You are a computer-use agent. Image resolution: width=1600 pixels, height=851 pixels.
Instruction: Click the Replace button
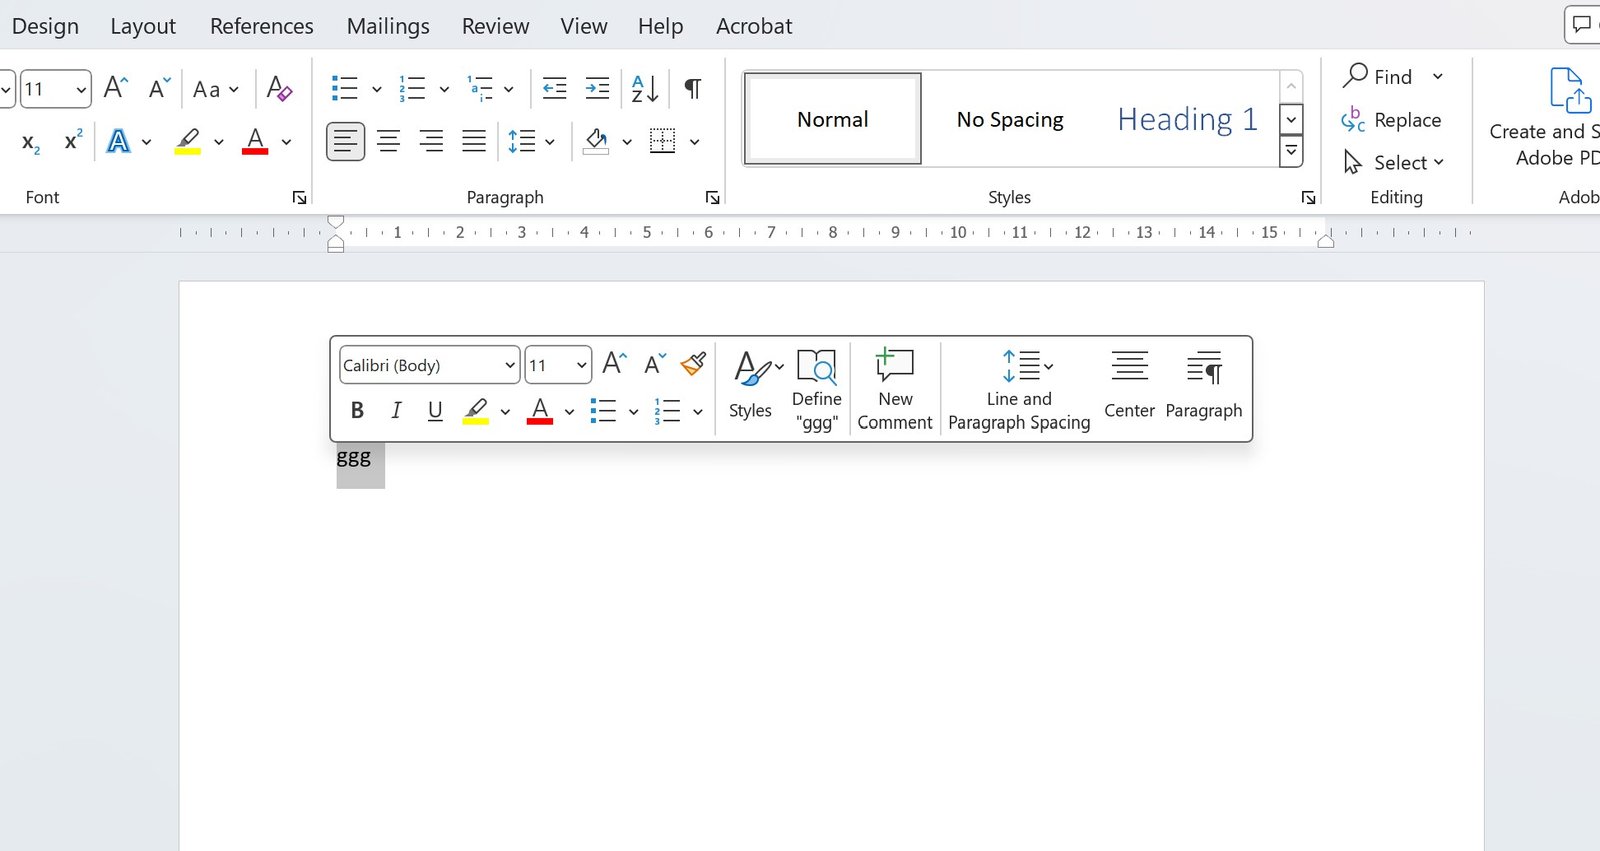[1392, 120]
